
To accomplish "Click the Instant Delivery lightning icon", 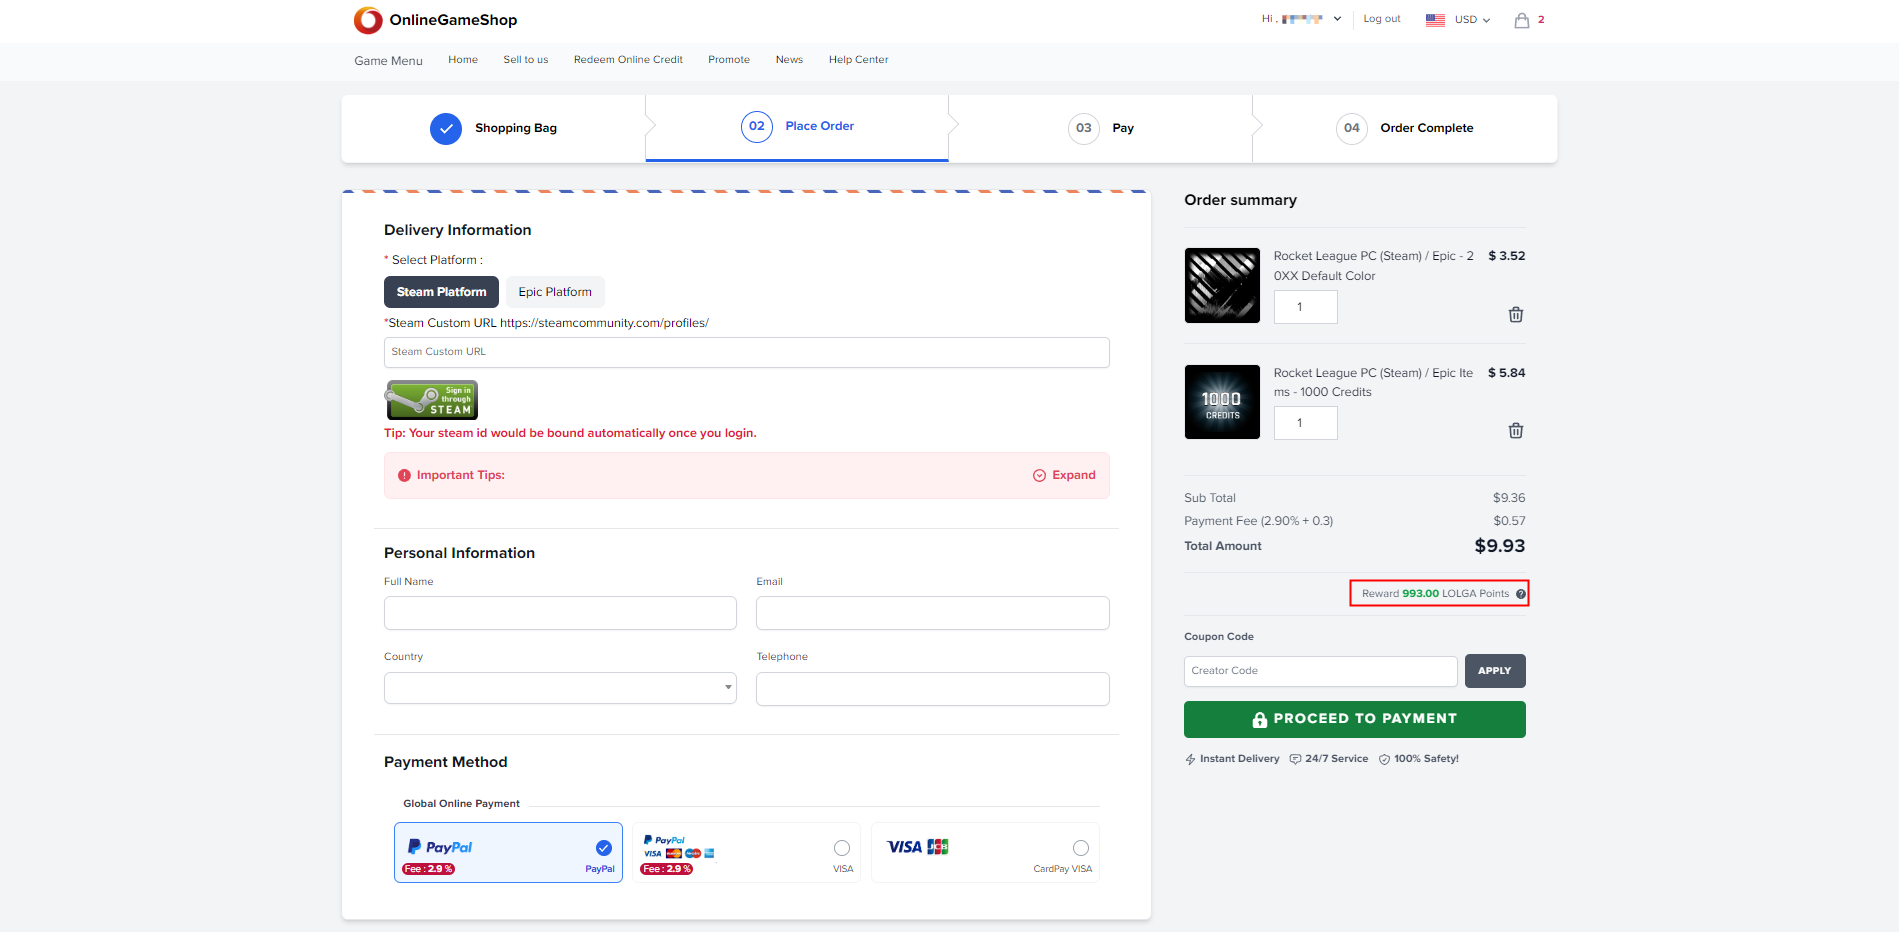I will tap(1190, 759).
